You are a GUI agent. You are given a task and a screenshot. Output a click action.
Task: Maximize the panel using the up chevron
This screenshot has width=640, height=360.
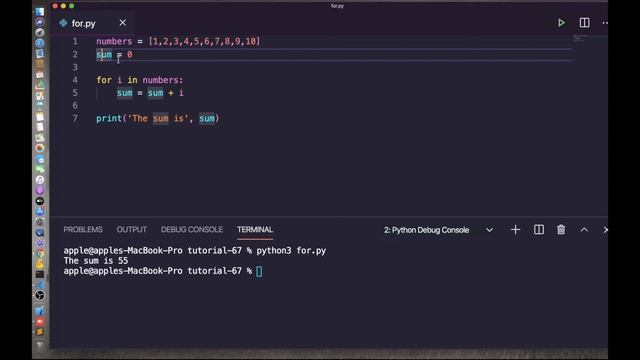tap(584, 230)
